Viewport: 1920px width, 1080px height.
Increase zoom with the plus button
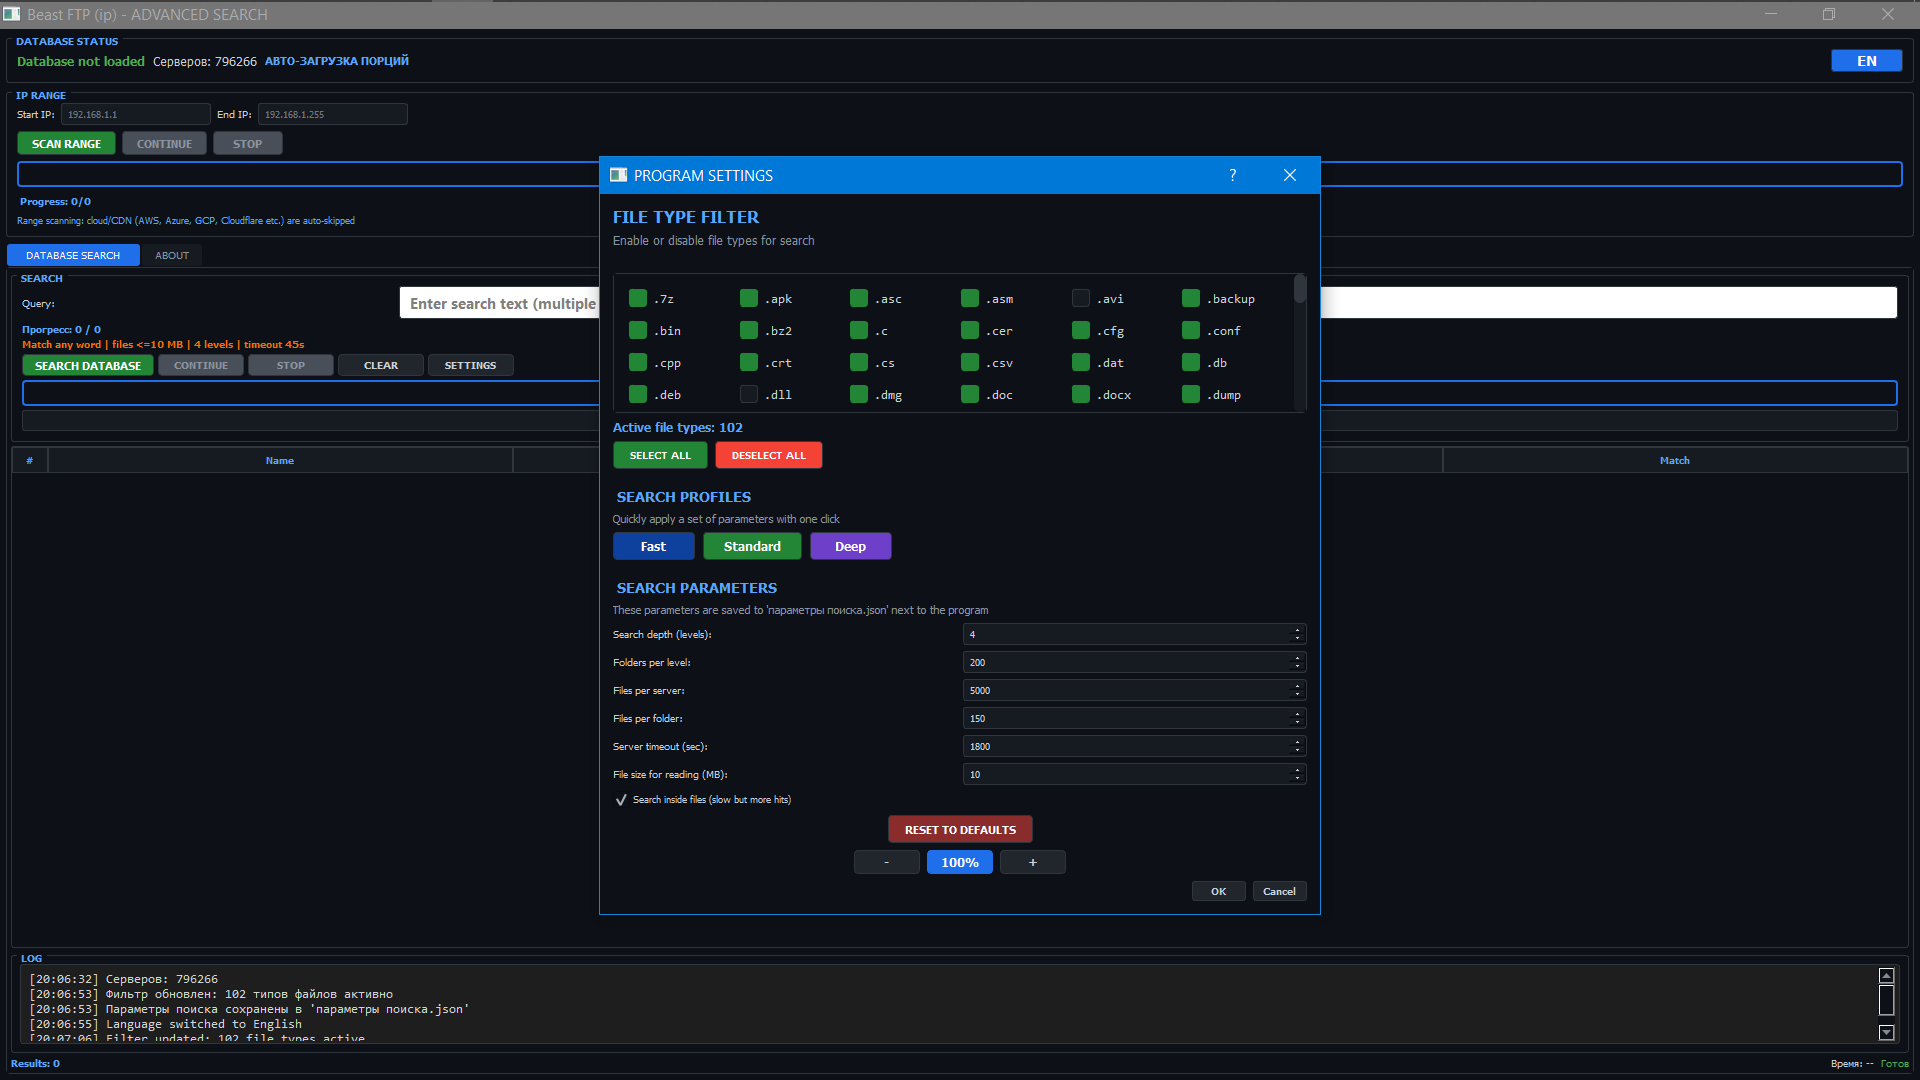click(x=1033, y=862)
